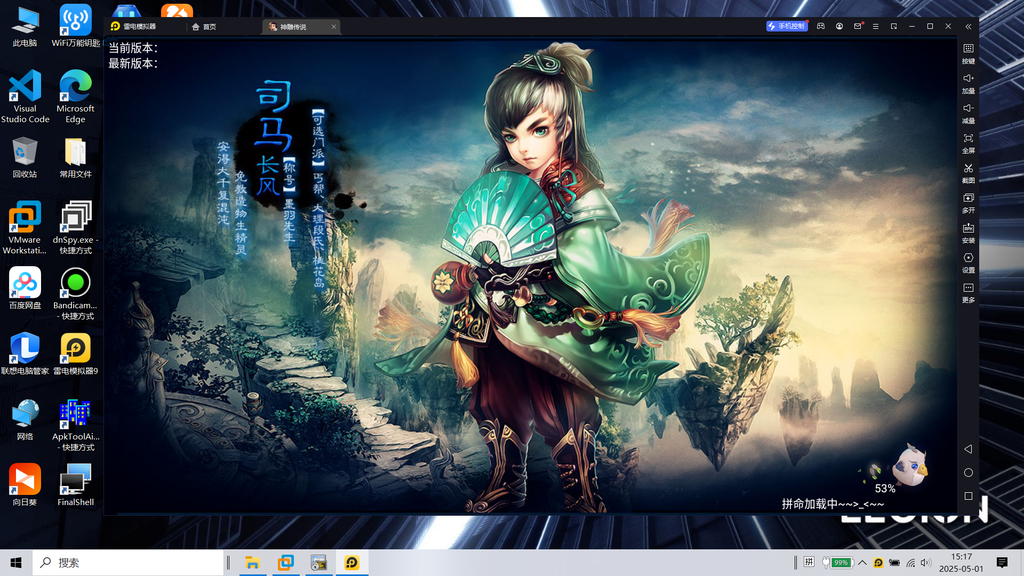Select 向日葵 desktop icon
The width and height of the screenshot is (1024, 576).
[x=25, y=485]
